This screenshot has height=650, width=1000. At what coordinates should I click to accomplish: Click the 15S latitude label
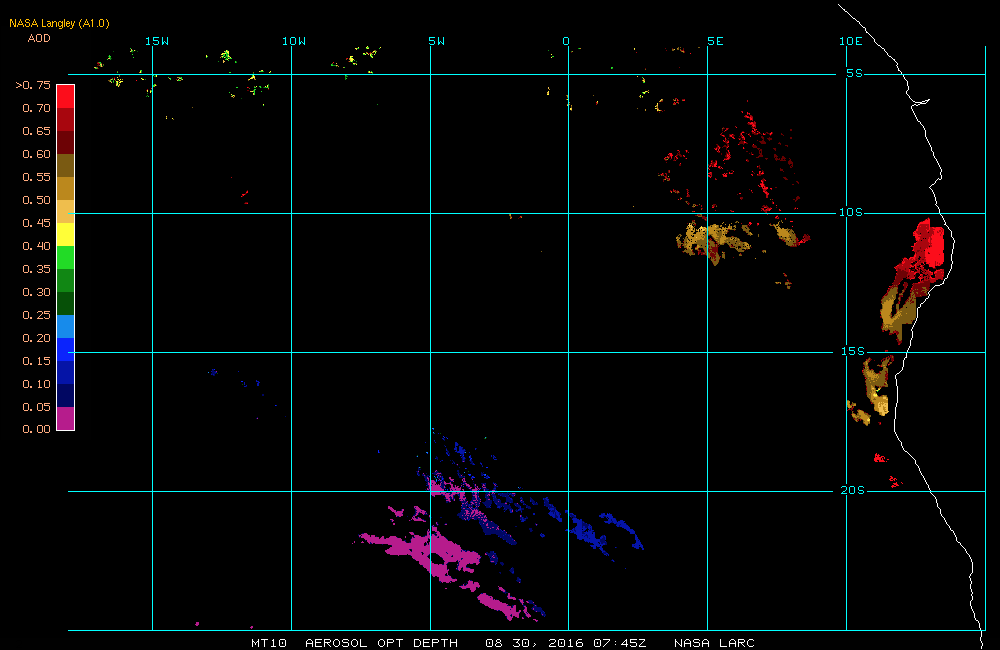[x=853, y=351]
